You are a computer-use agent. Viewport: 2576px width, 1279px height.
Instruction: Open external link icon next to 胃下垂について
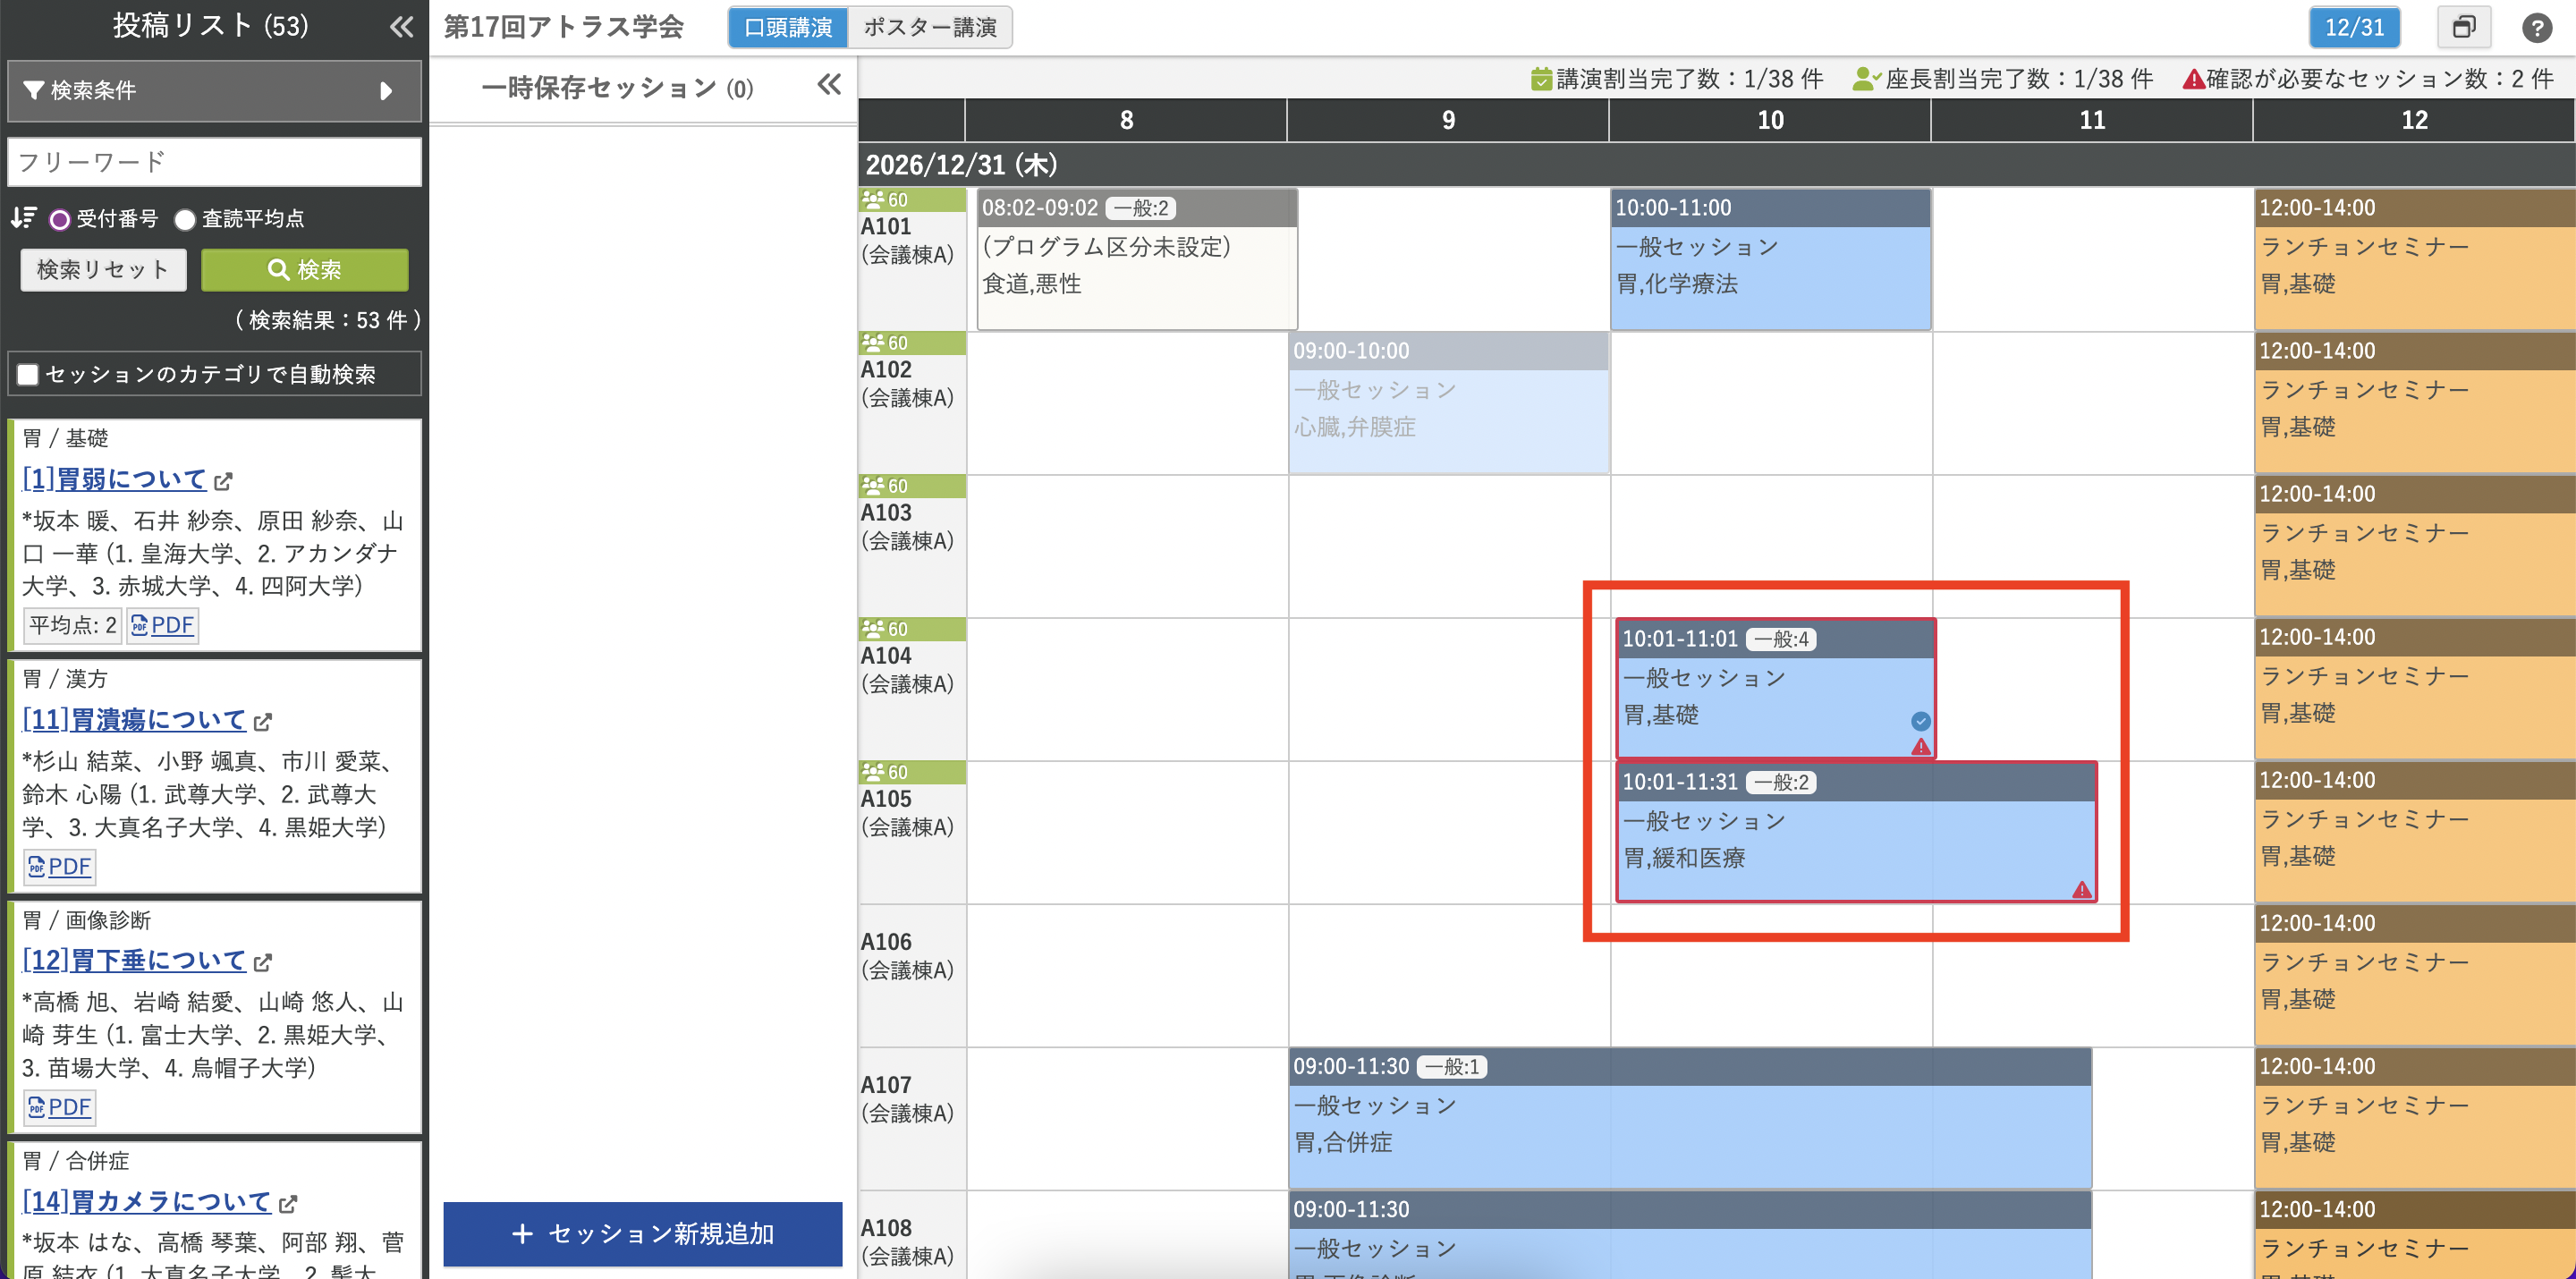pyautogui.click(x=263, y=962)
